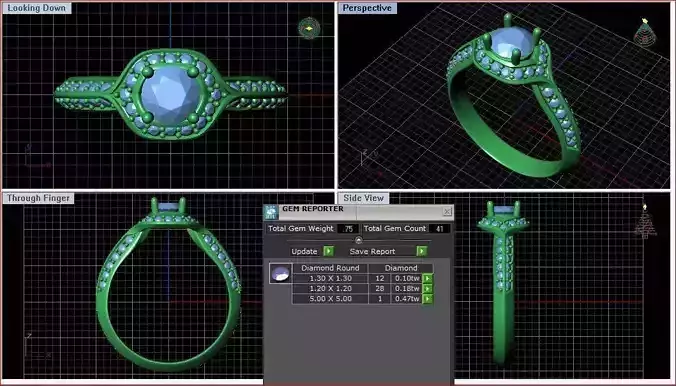Click green arrow for 1.20 X 1.20 row
The image size is (676, 386).
point(427,289)
